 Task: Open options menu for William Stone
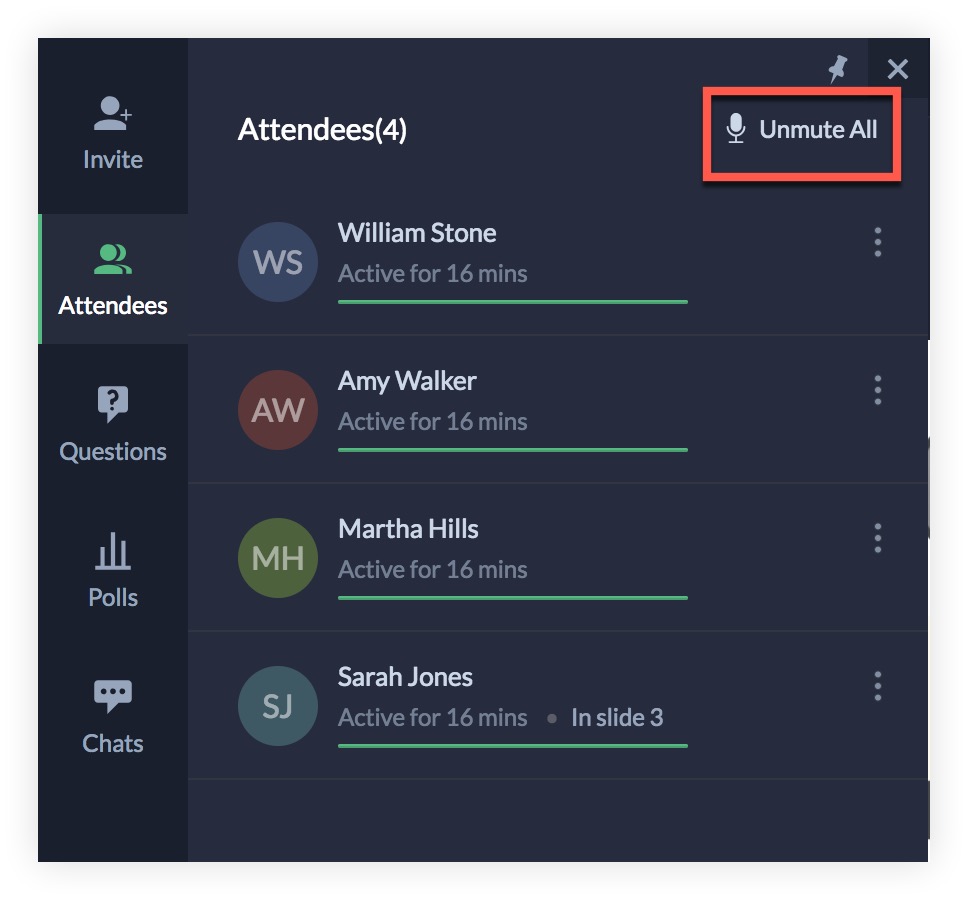(877, 242)
